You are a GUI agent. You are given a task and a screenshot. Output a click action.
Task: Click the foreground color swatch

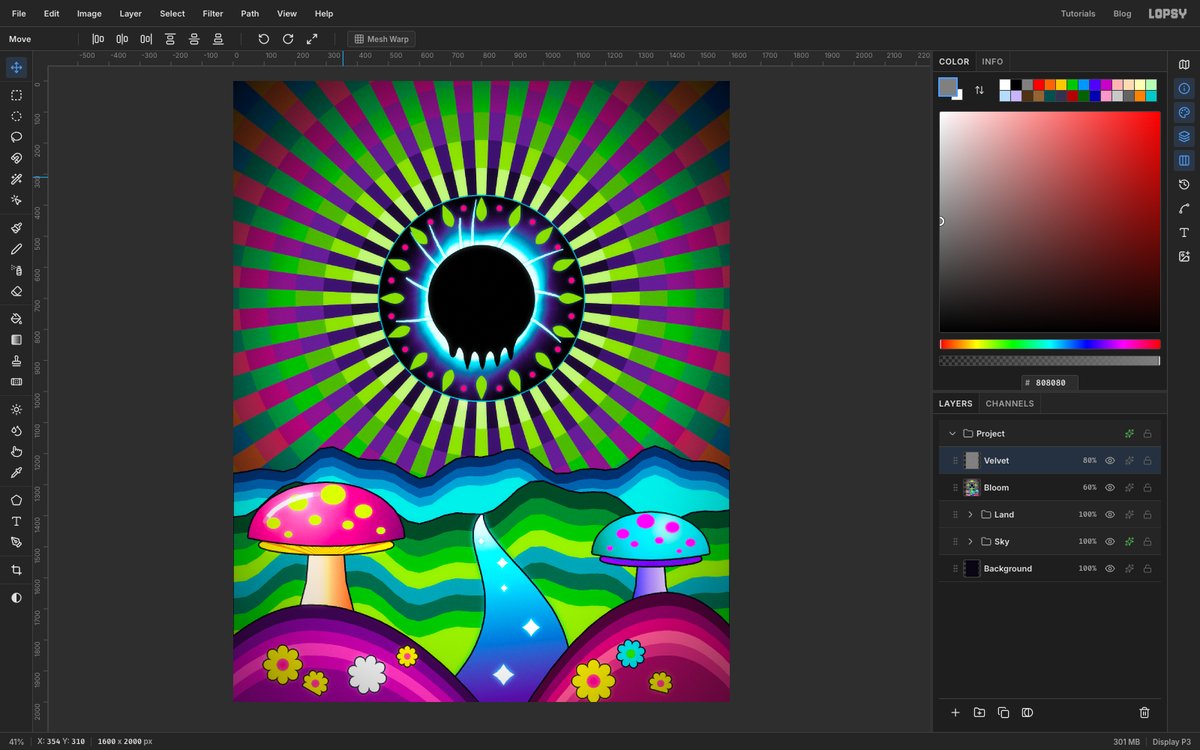(x=947, y=87)
